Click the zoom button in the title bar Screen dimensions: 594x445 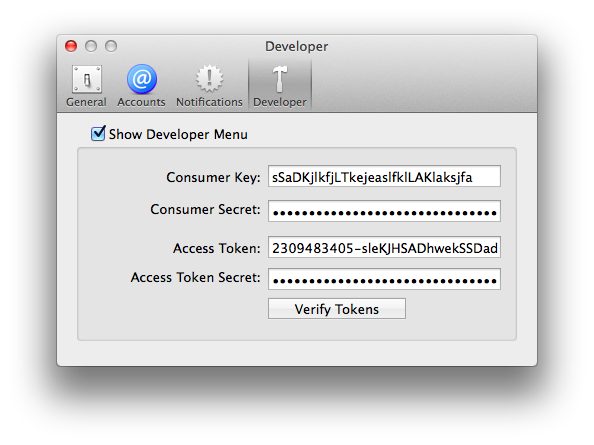click(111, 46)
